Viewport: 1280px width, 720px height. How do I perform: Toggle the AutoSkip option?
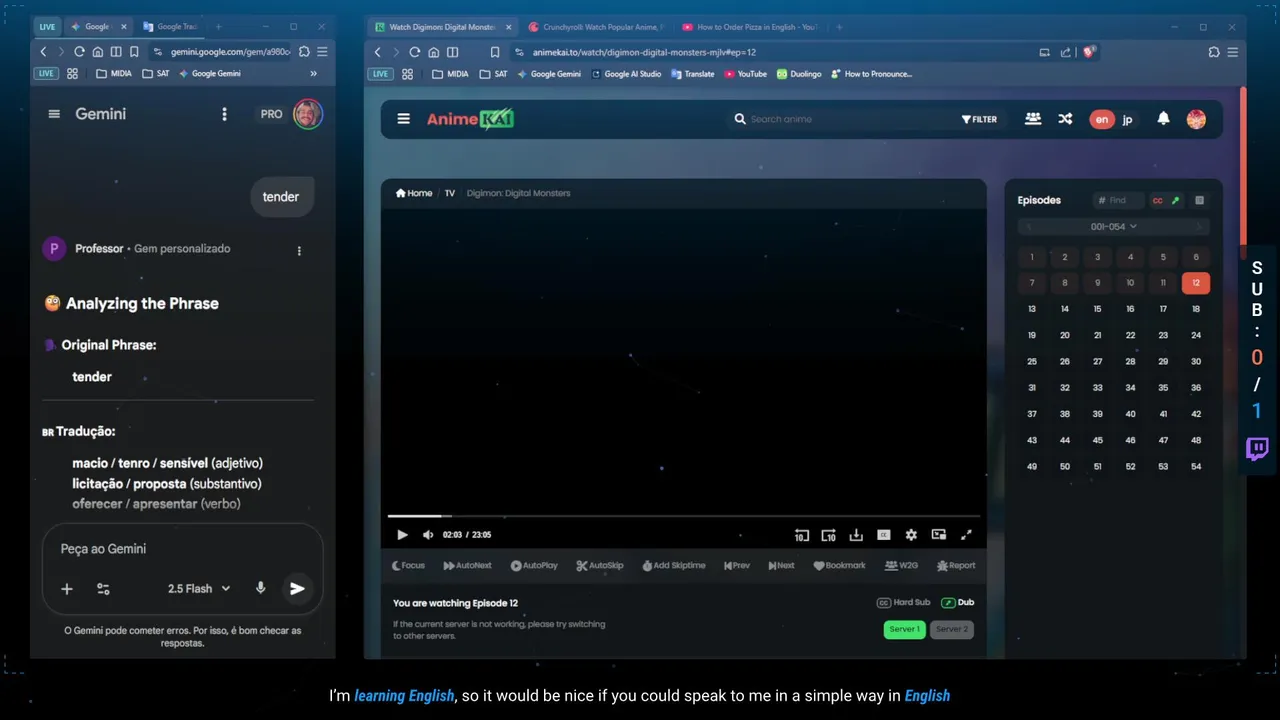click(600, 566)
